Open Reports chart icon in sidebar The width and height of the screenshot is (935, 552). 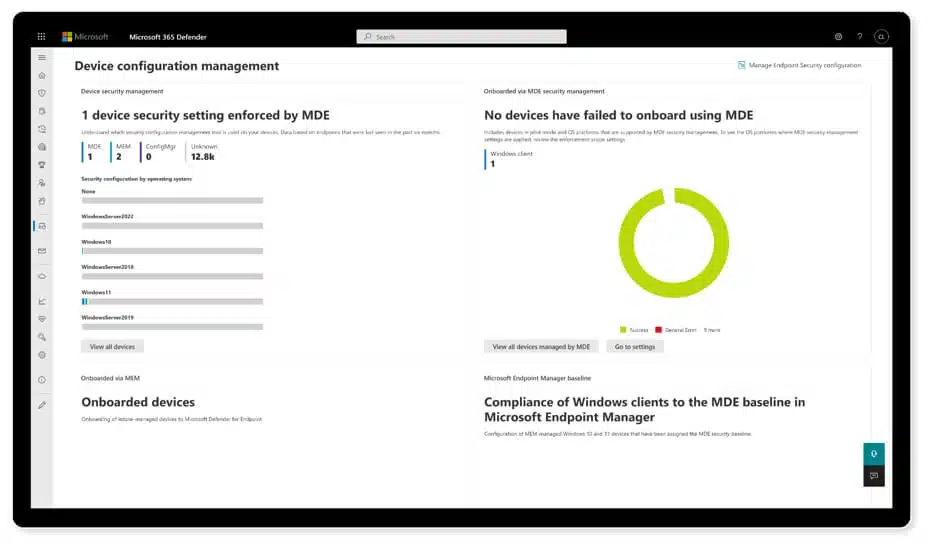[42, 301]
